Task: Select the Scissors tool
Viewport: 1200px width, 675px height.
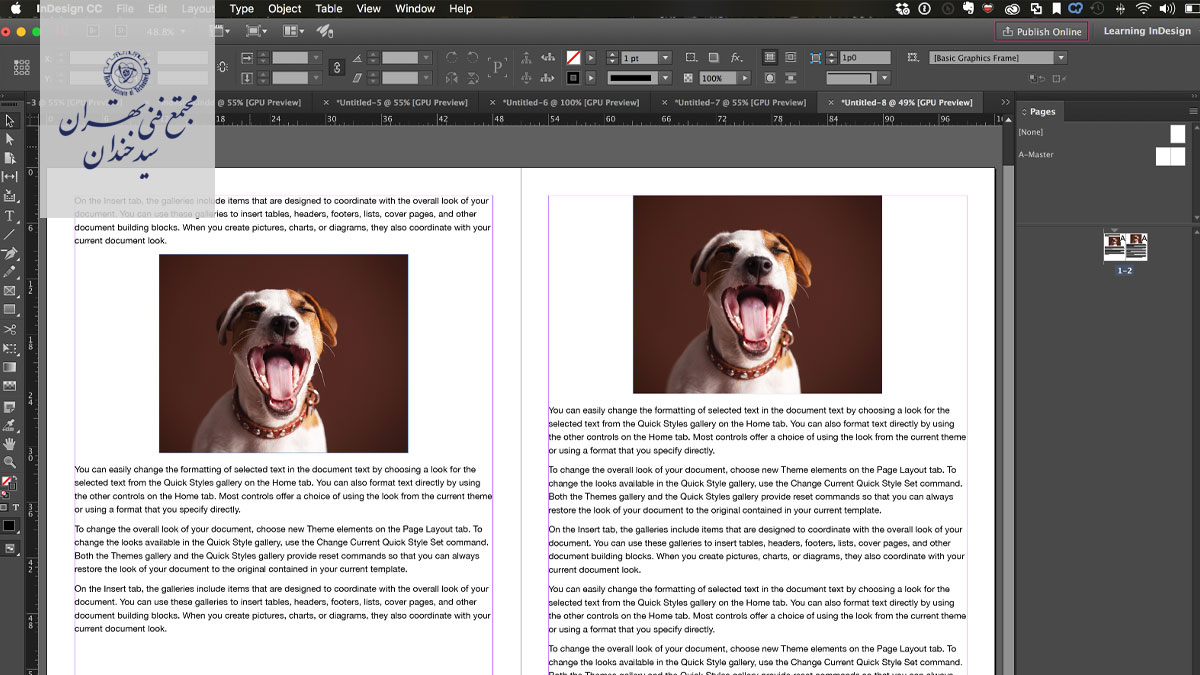Action: coord(10,329)
